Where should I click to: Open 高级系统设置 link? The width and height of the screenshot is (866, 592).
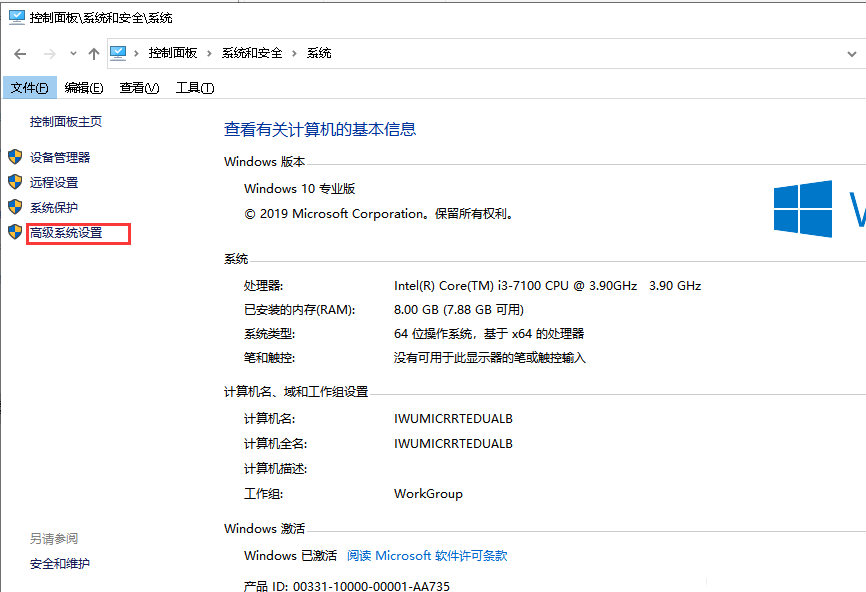pyautogui.click(x=66, y=233)
